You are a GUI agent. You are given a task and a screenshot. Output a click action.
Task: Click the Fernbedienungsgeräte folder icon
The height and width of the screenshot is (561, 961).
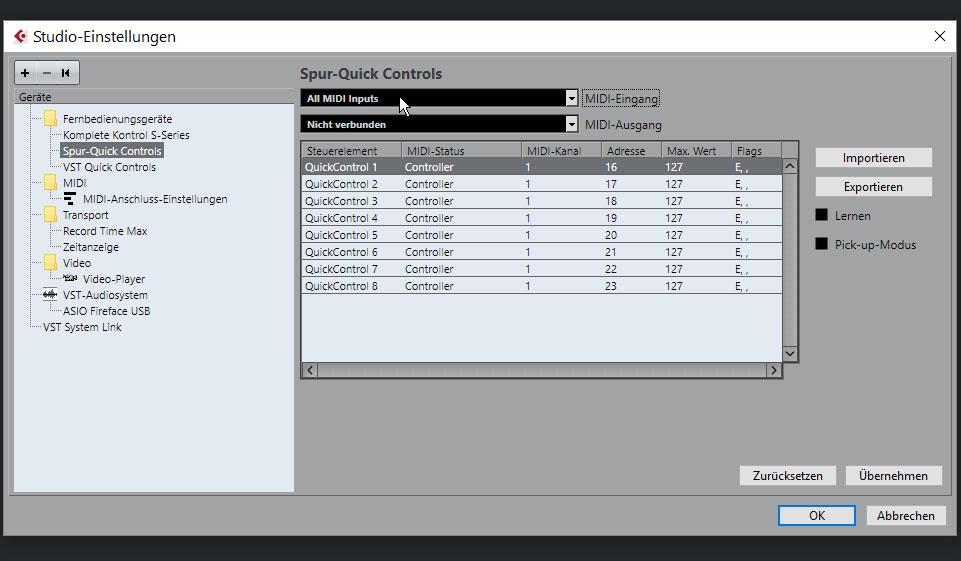[x=50, y=119]
